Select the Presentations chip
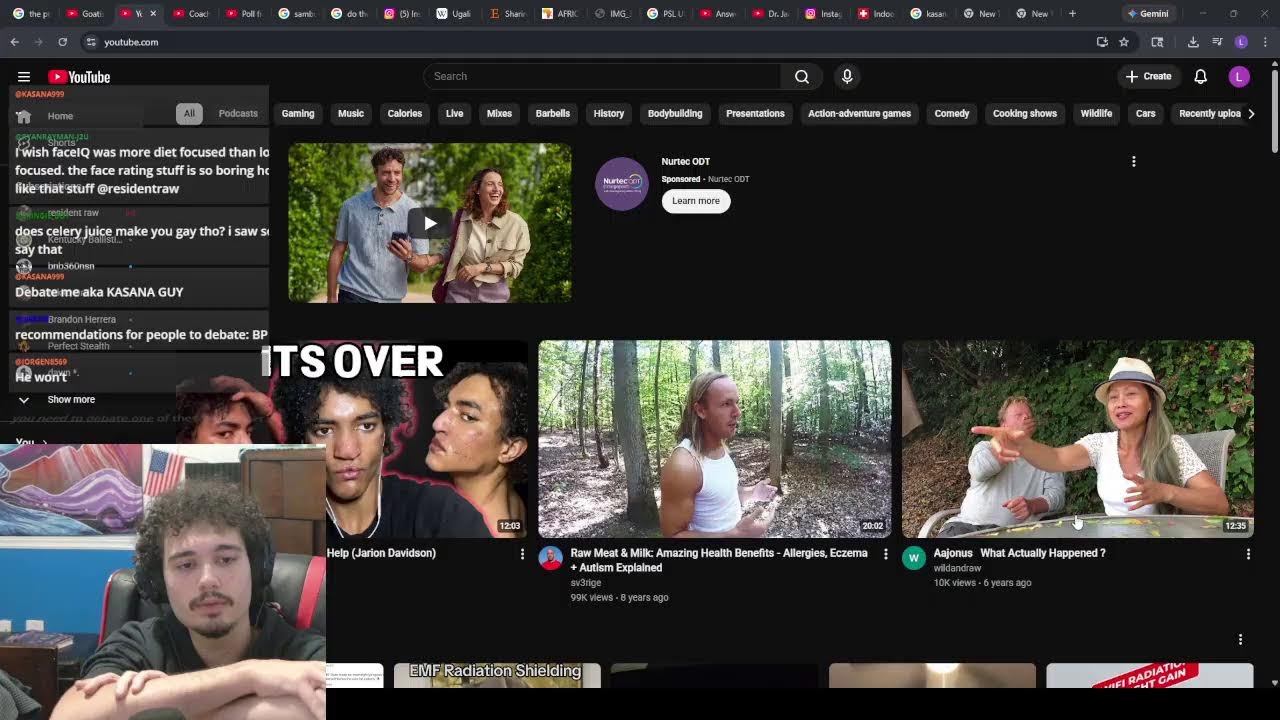The image size is (1280, 720). [x=755, y=114]
